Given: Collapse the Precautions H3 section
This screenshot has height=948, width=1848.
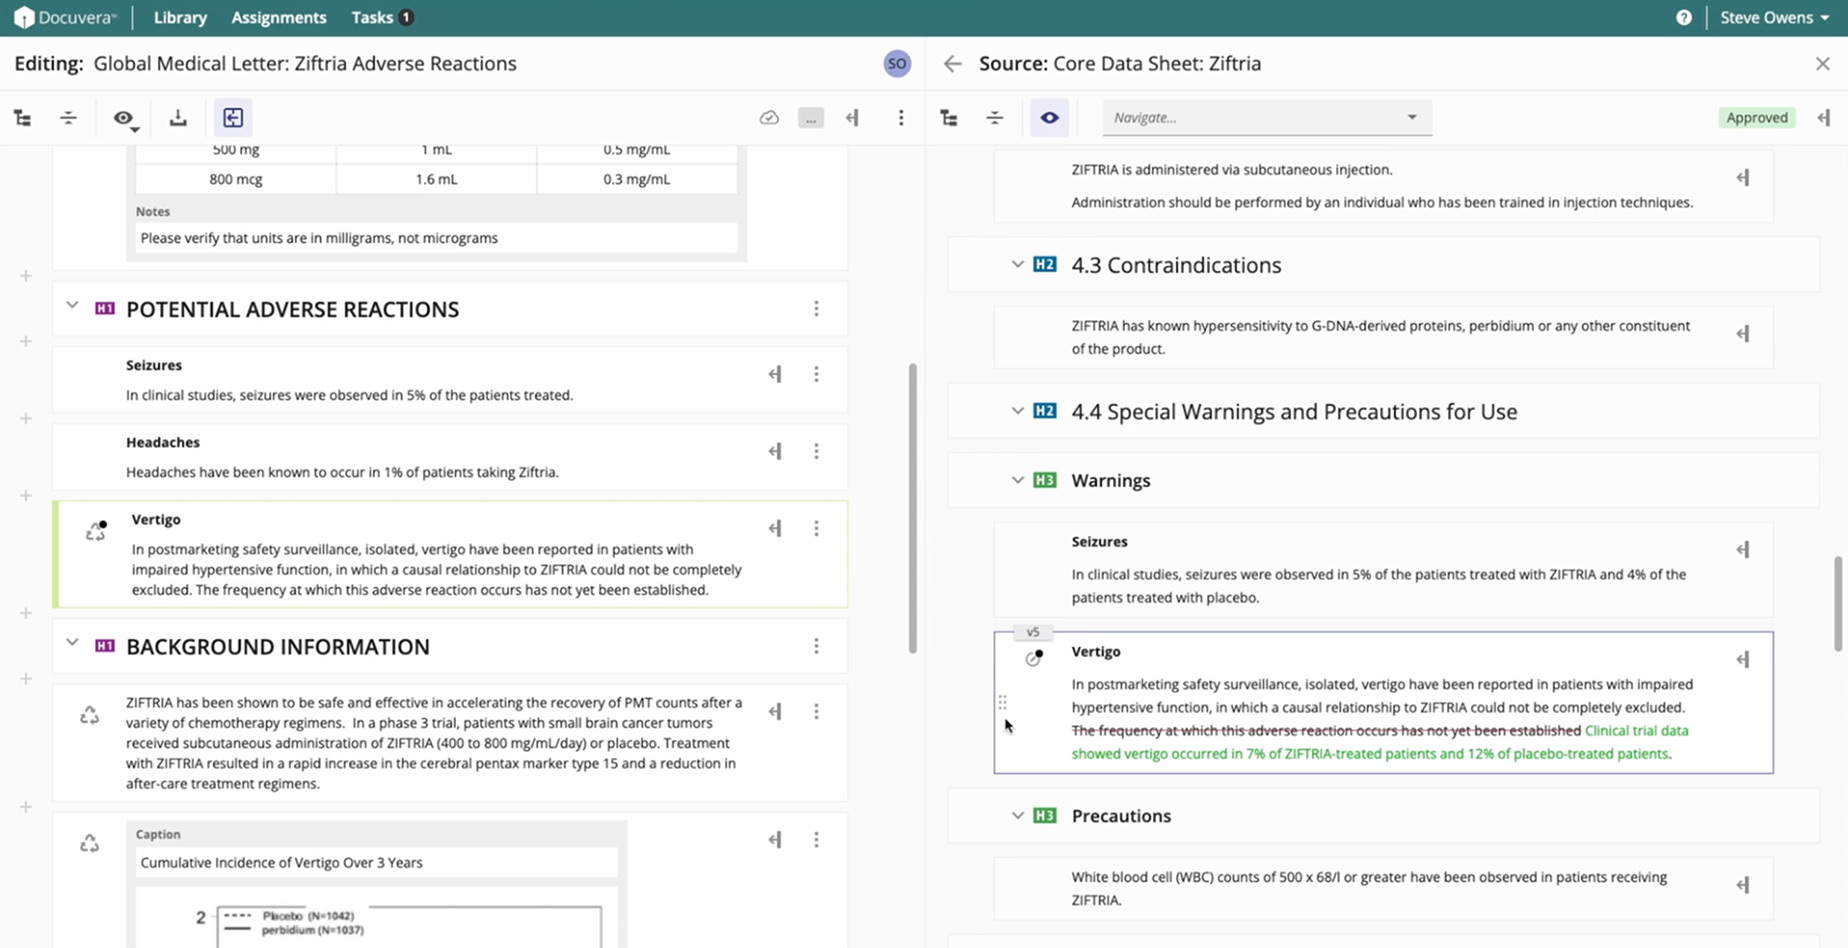Looking at the screenshot, I should (1017, 815).
